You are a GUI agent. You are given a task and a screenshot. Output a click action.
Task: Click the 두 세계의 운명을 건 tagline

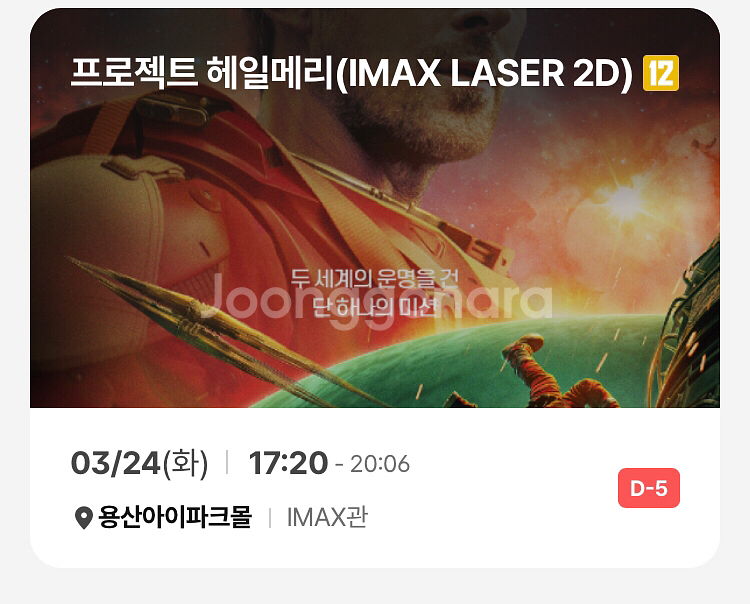(x=375, y=278)
